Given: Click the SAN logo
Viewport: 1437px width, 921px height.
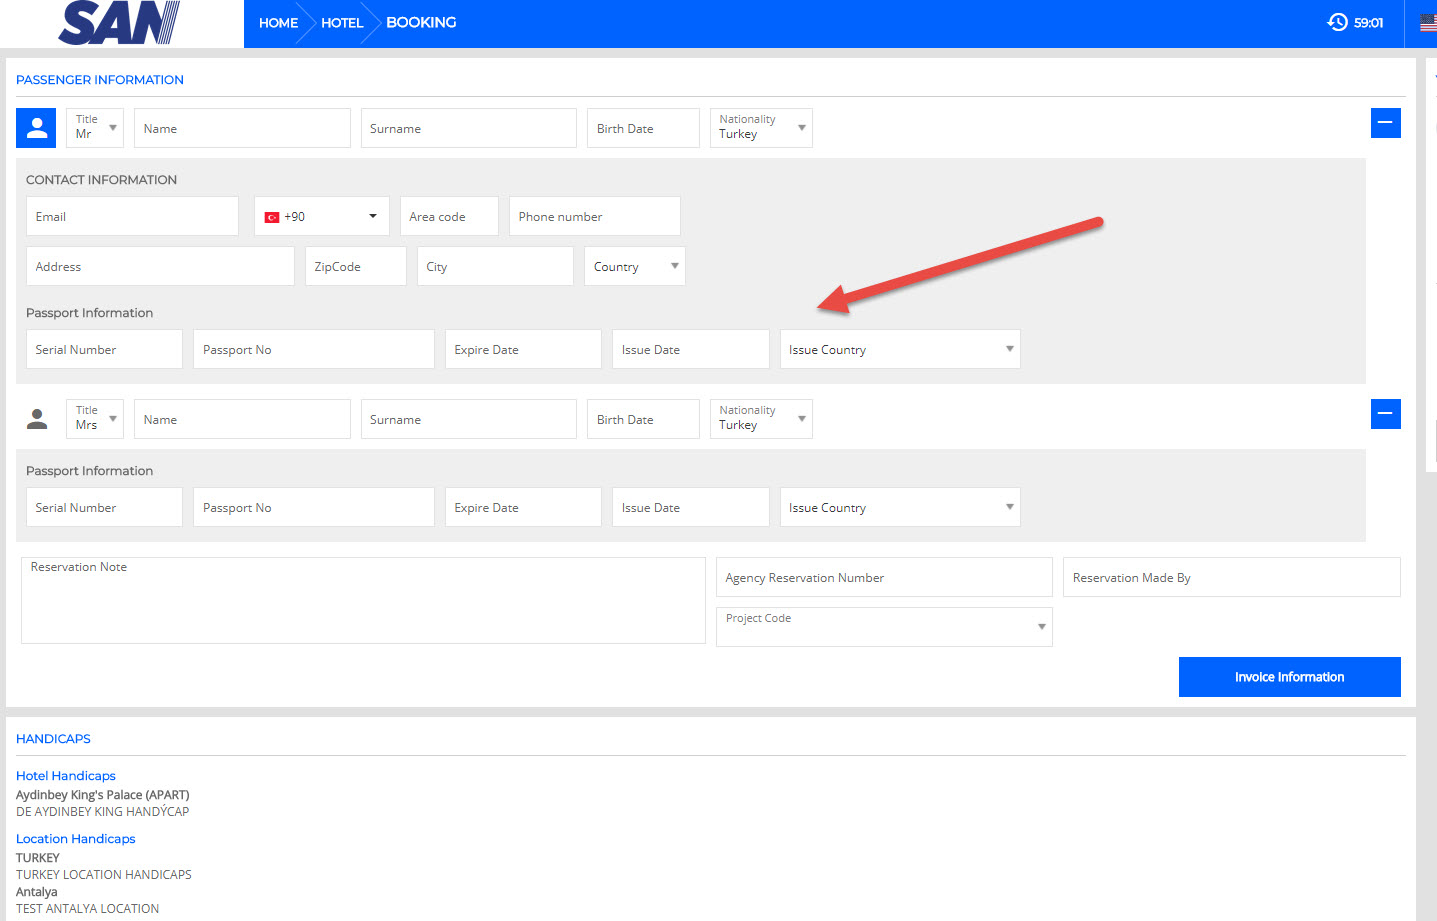Looking at the screenshot, I should click(x=119, y=23).
